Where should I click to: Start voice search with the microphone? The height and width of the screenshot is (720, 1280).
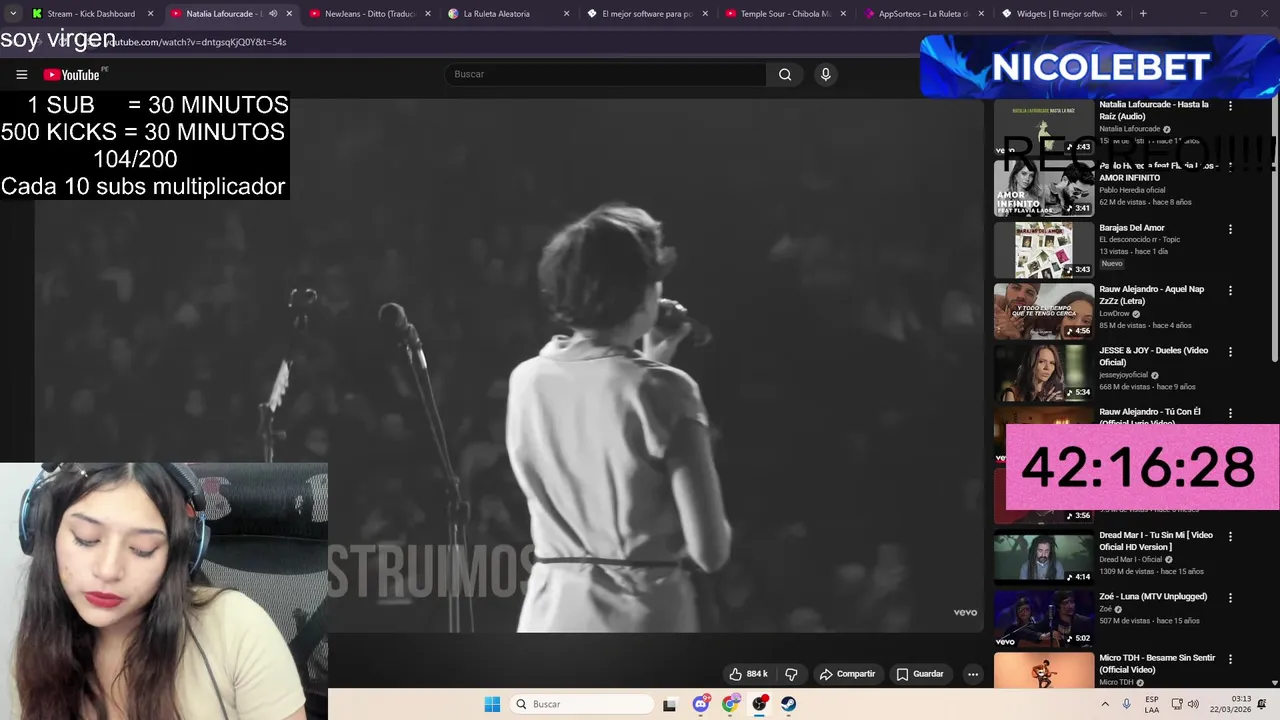tap(825, 74)
